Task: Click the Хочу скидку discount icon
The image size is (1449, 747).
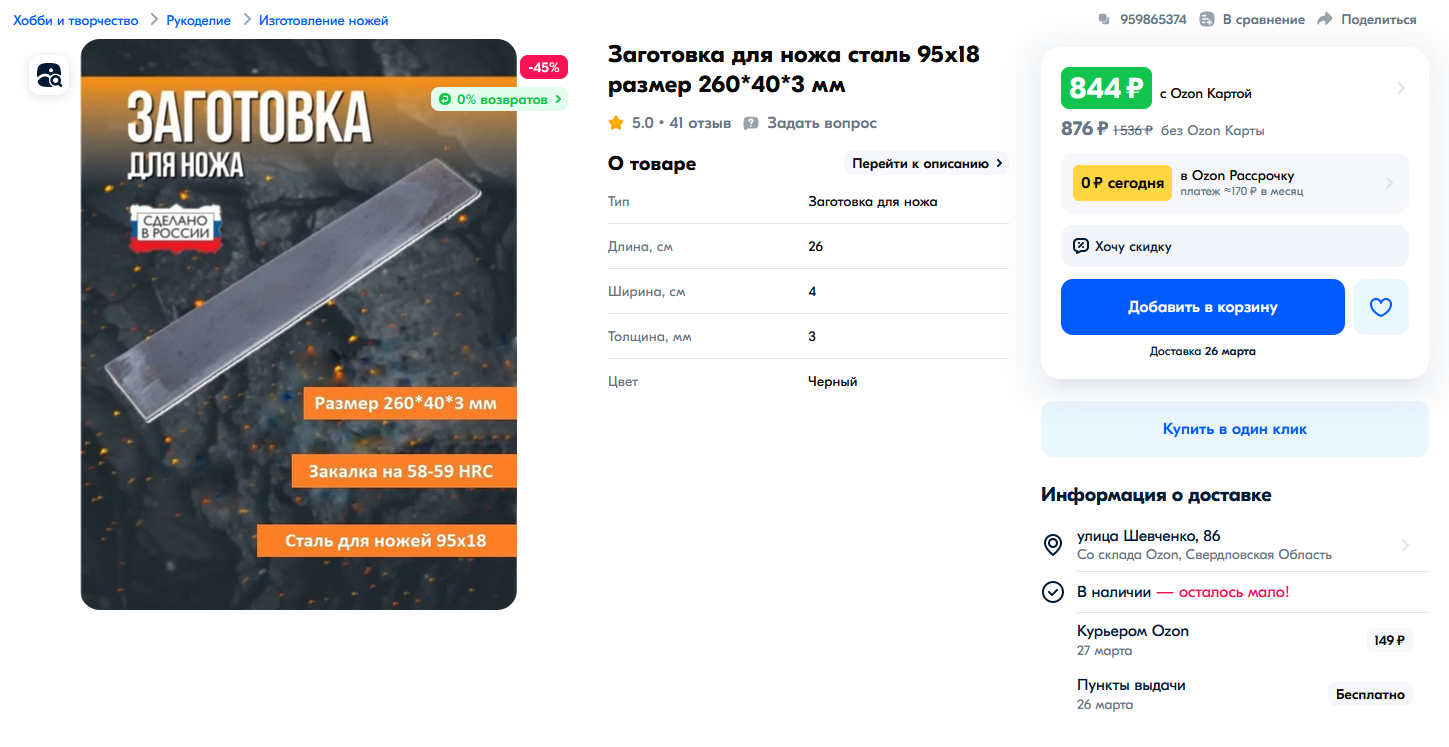Action: (1080, 246)
